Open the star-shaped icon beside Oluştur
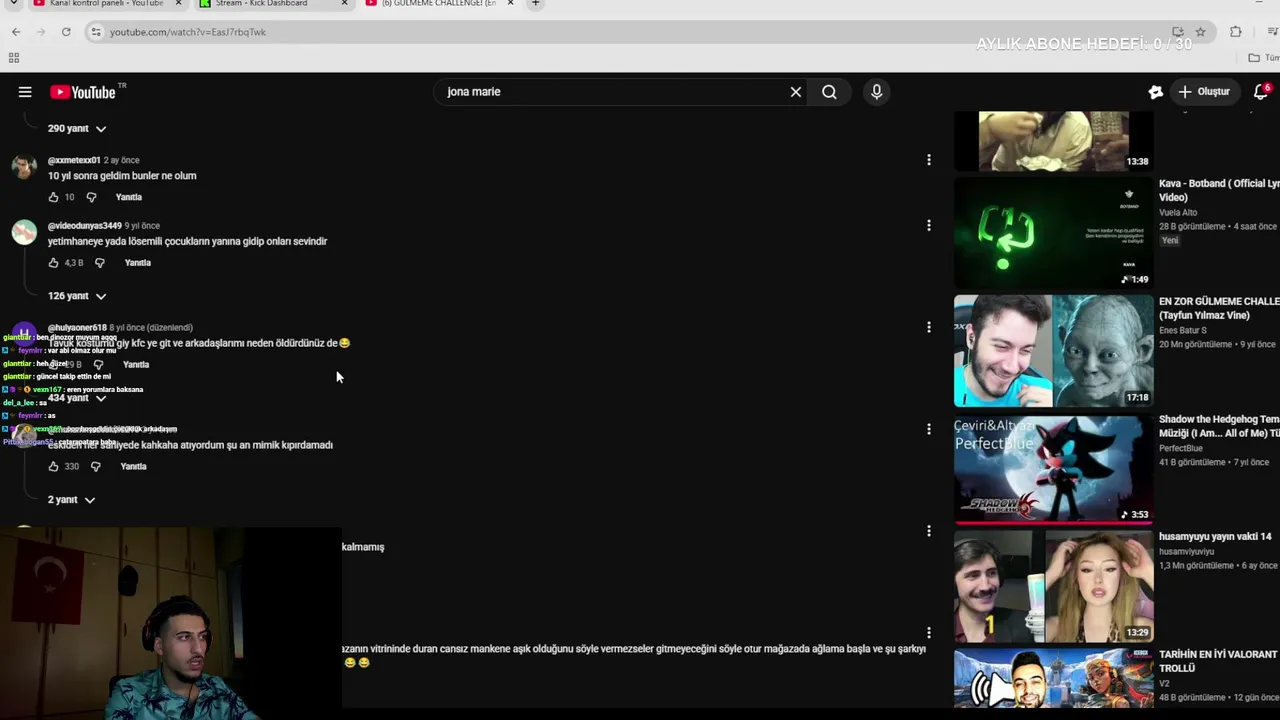 click(1155, 92)
